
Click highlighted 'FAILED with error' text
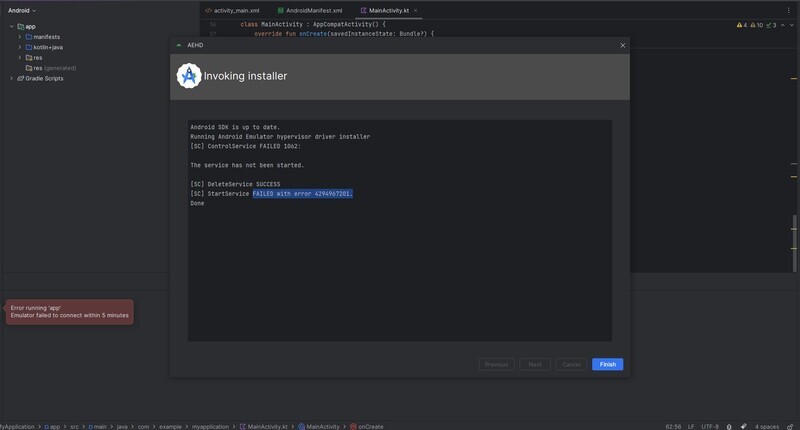[303, 194]
